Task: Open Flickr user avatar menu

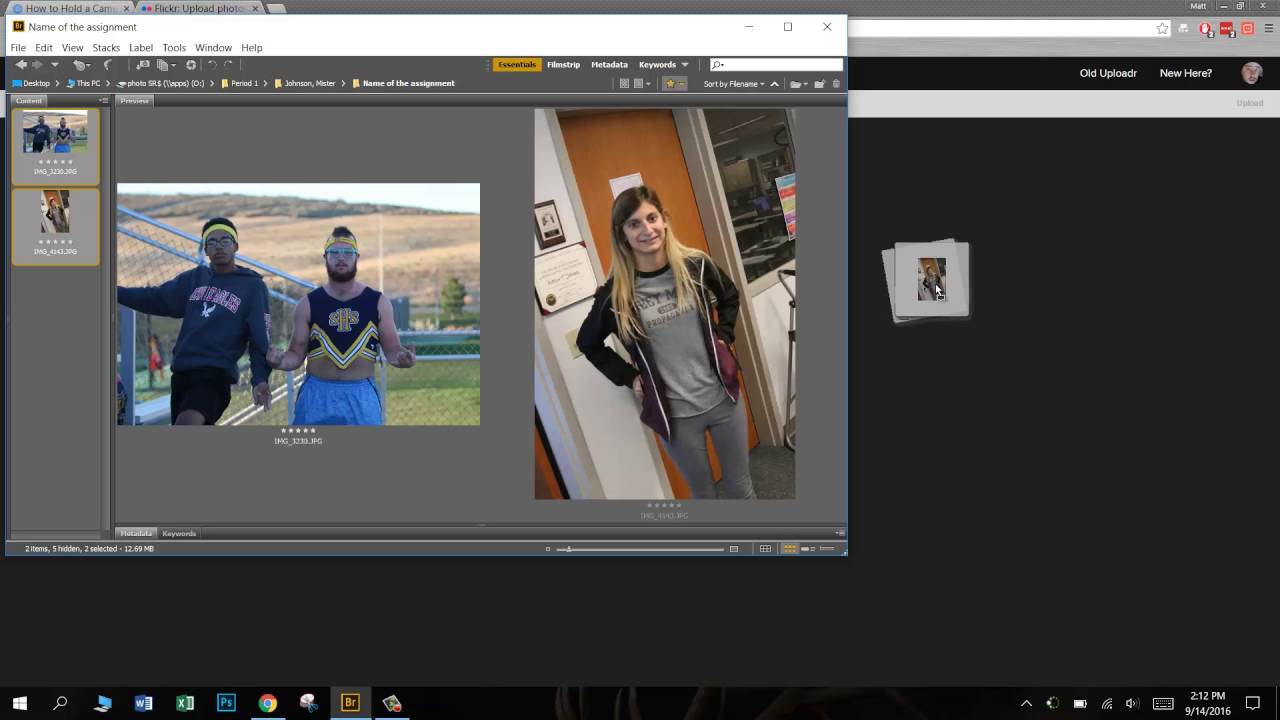Action: point(1251,73)
